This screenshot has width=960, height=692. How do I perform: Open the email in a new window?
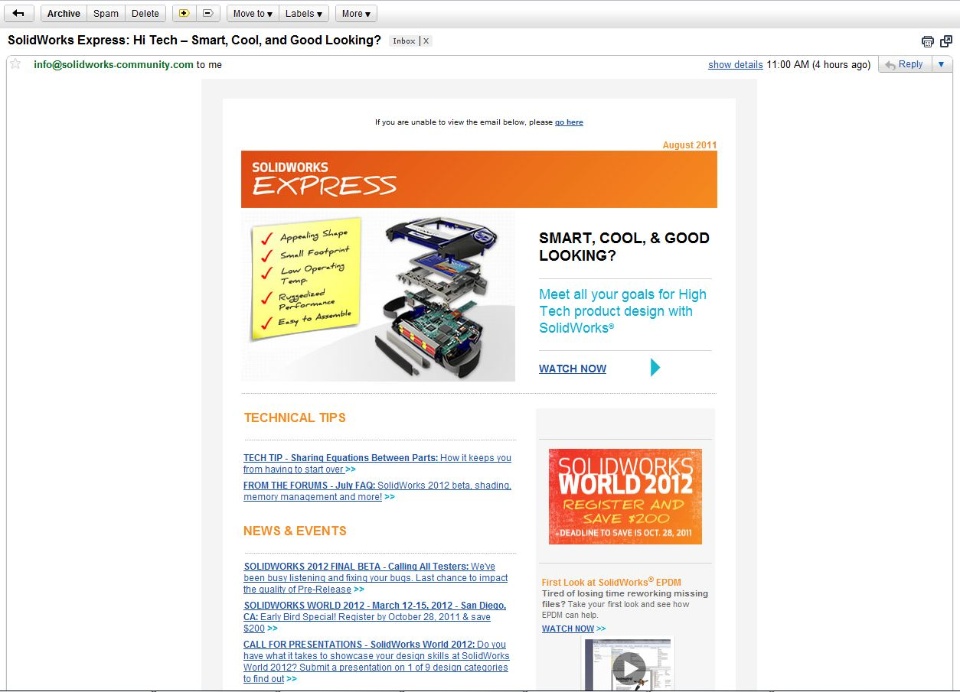946,42
